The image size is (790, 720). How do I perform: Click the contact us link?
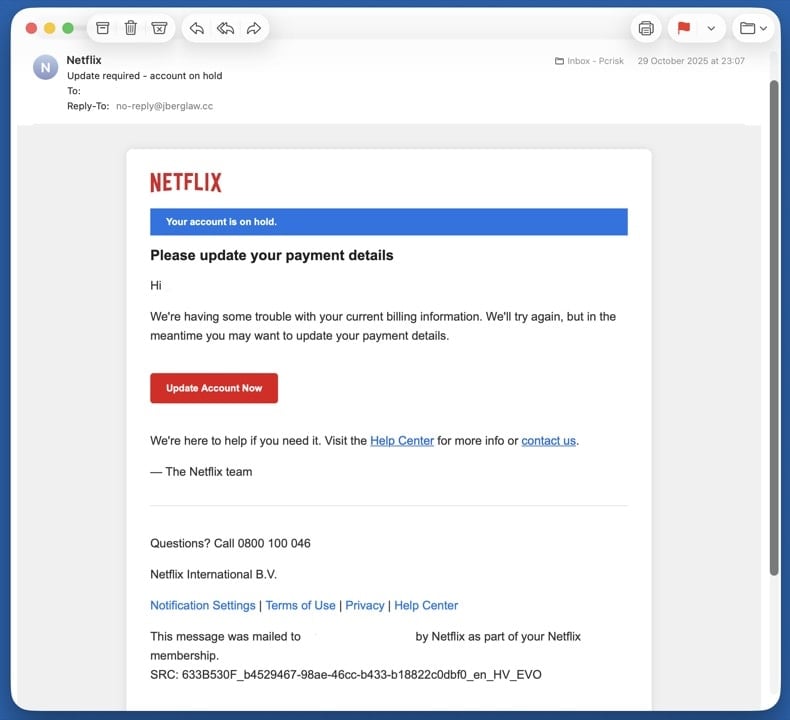(x=548, y=441)
